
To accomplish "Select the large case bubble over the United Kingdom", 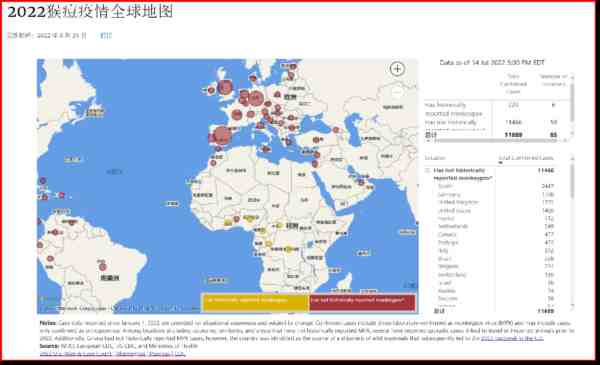I will [x=225, y=87].
